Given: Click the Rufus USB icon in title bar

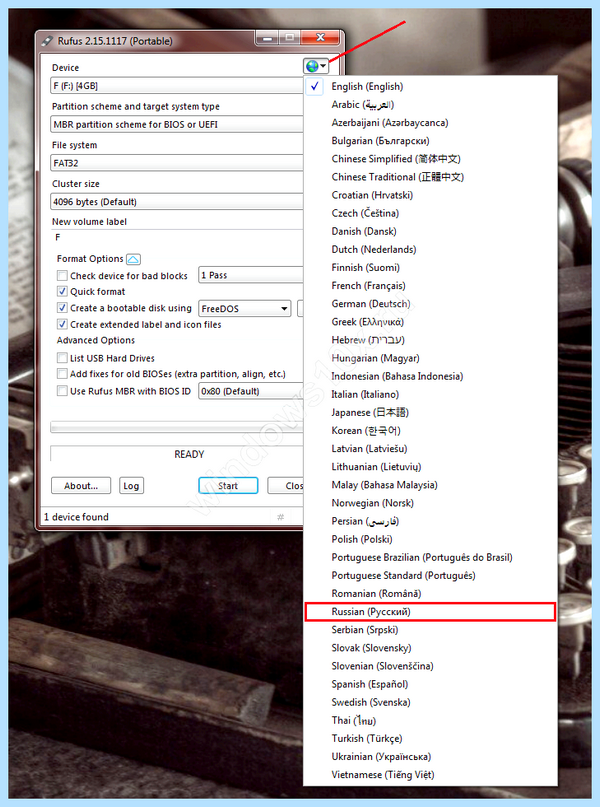Looking at the screenshot, I should pyautogui.click(x=47, y=40).
